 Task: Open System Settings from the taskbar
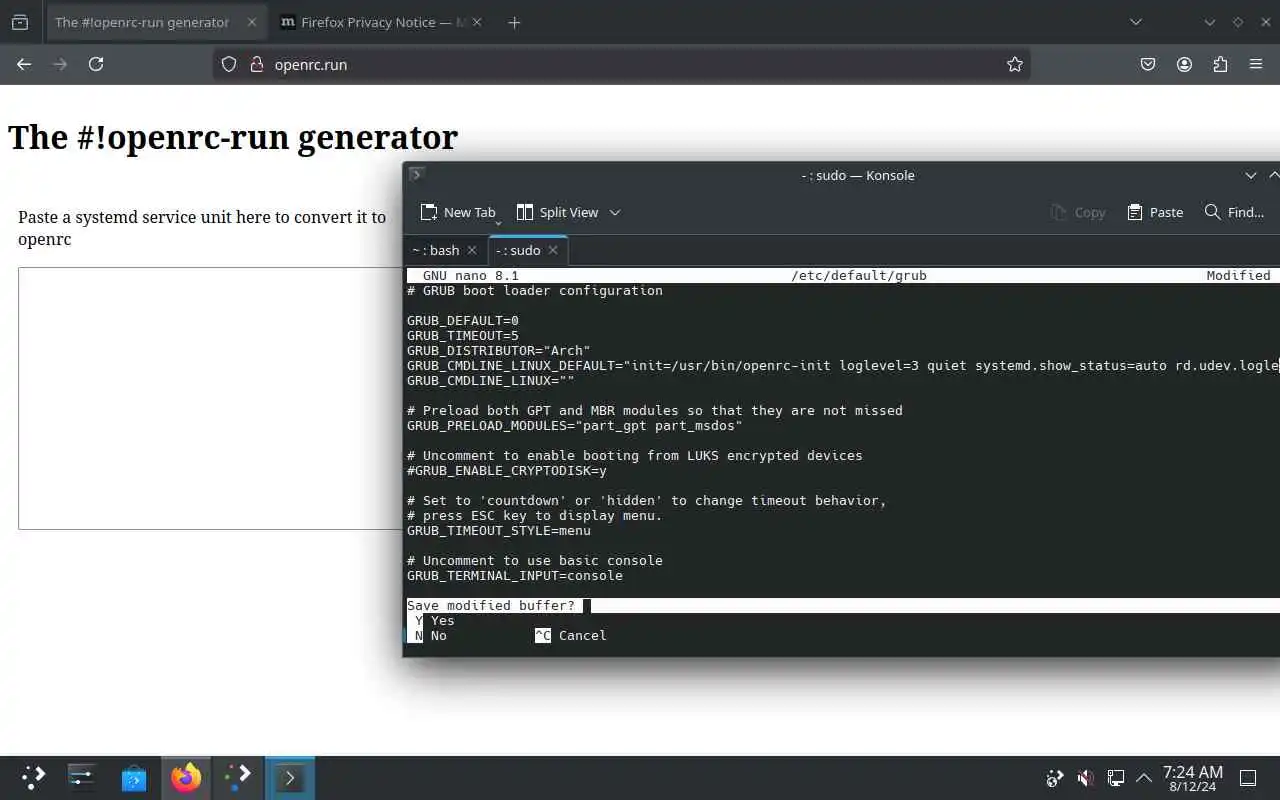point(82,777)
